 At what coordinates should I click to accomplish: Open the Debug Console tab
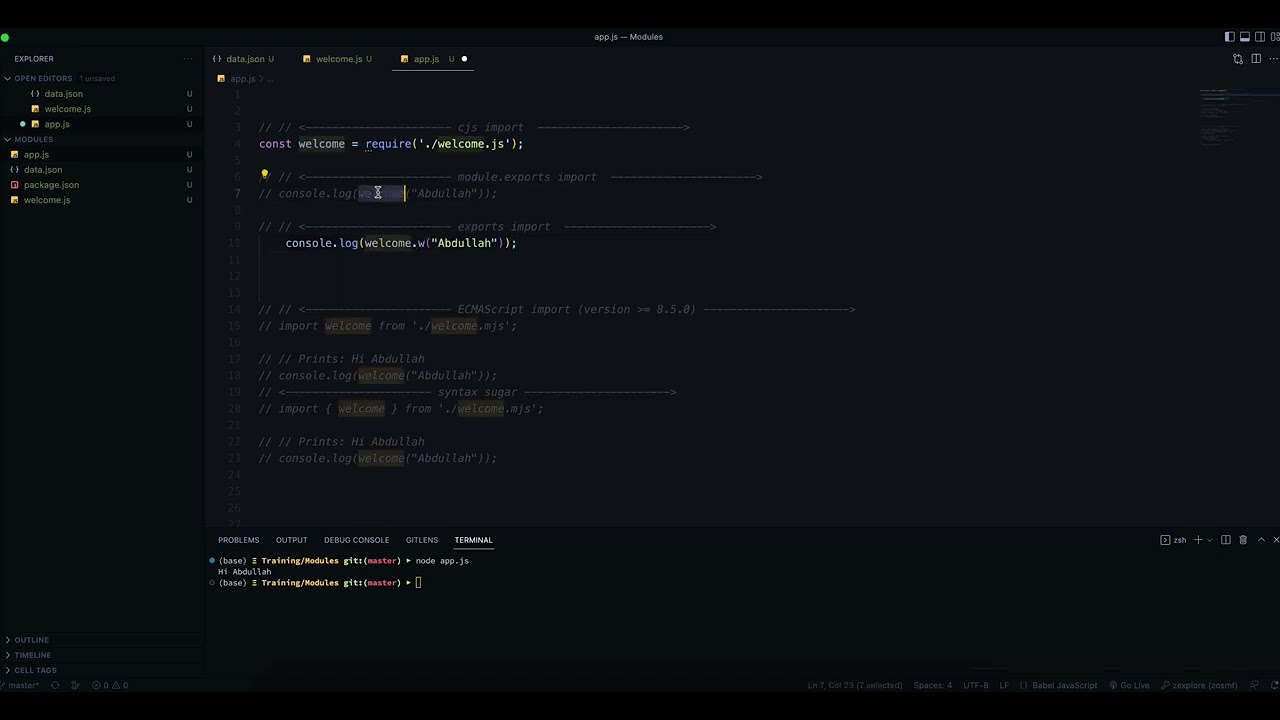click(x=356, y=540)
